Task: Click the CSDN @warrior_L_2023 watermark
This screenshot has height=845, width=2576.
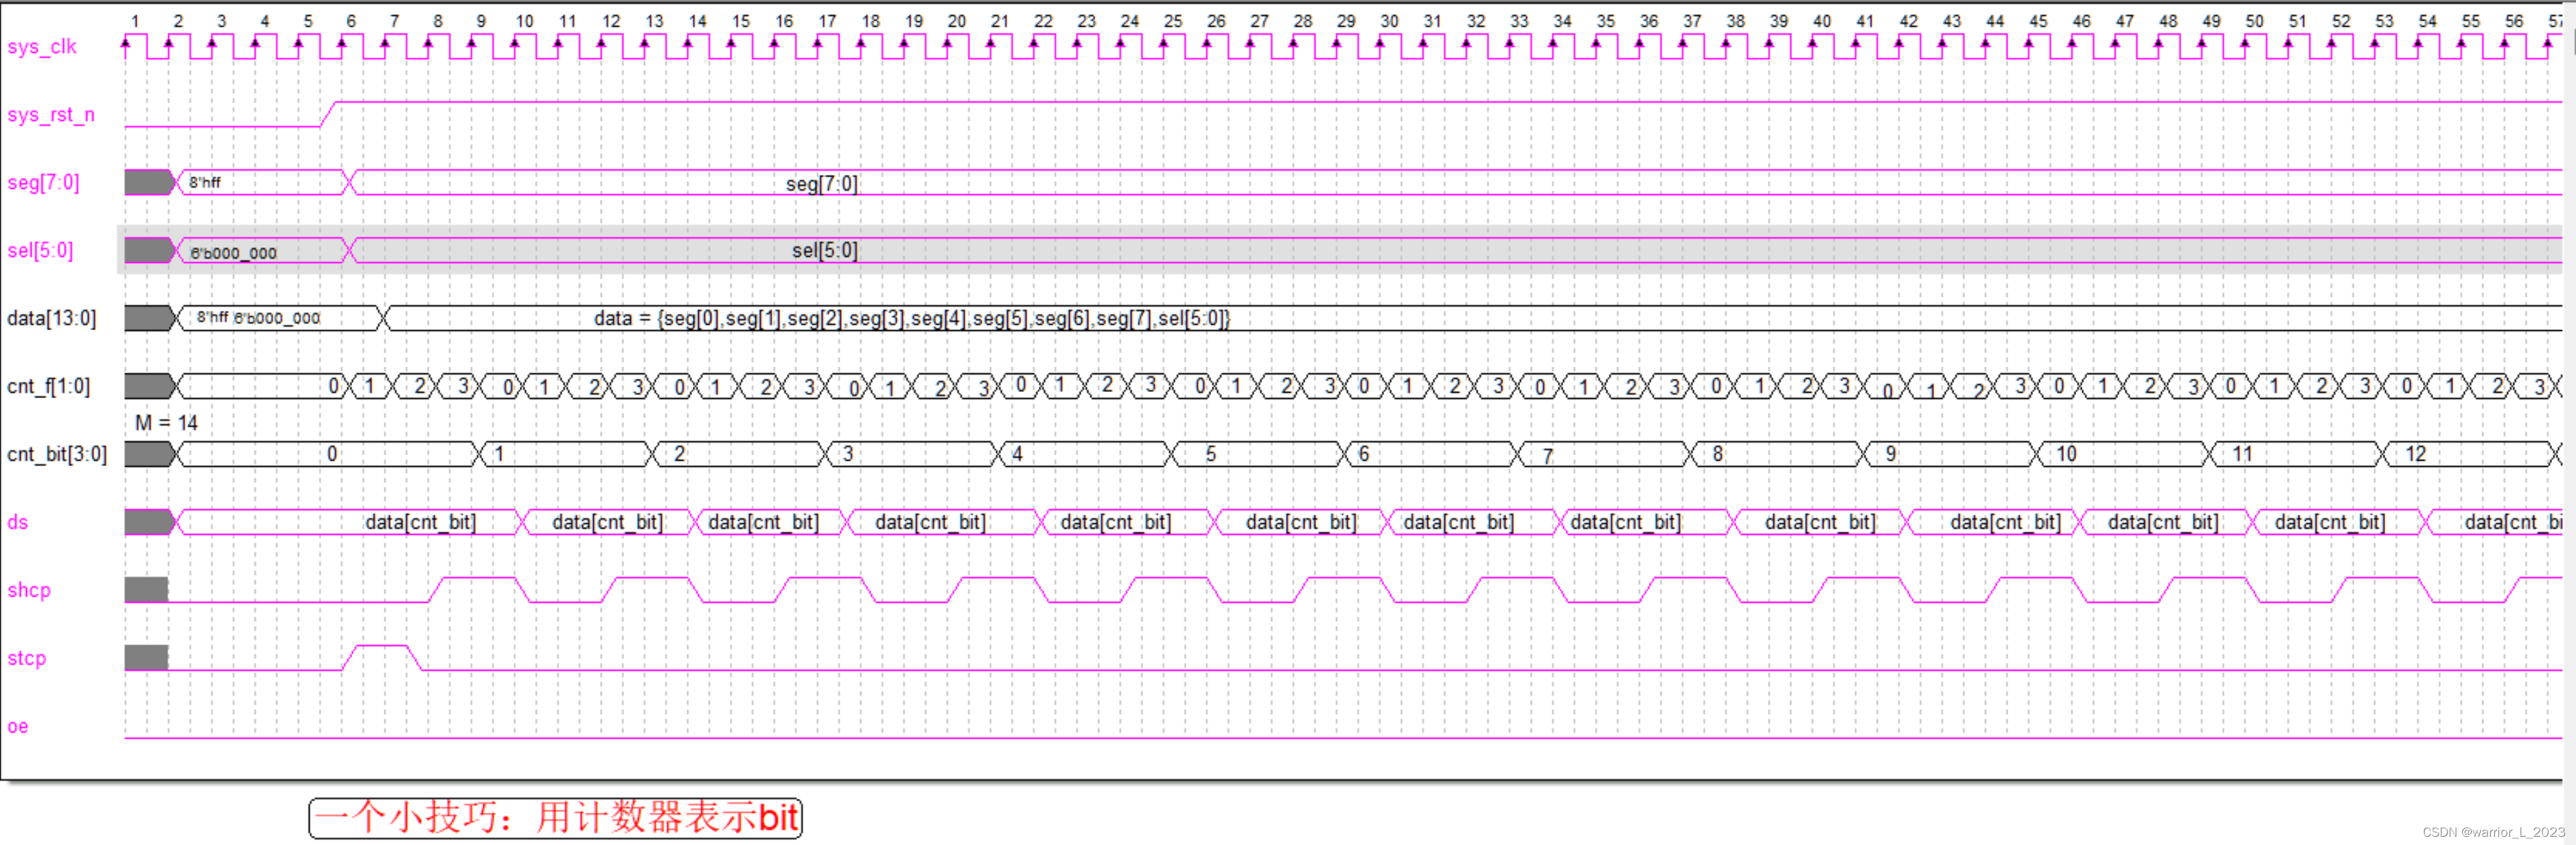Action: coord(2493,832)
